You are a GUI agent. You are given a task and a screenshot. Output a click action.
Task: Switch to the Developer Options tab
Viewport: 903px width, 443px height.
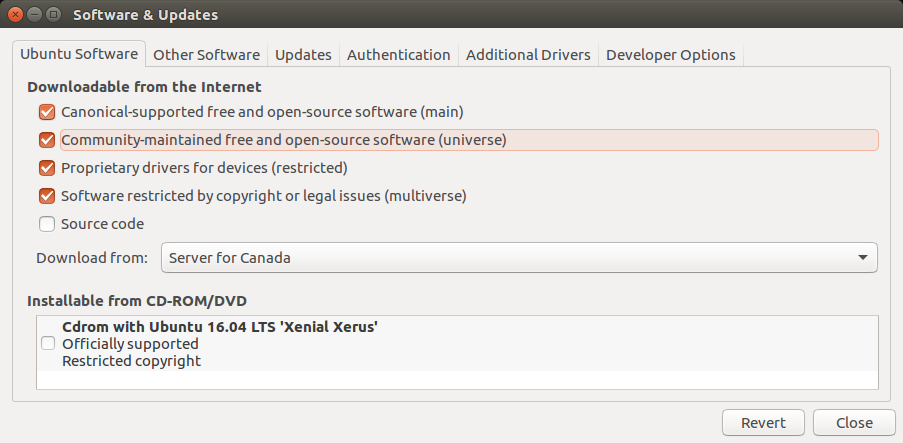[x=670, y=55]
